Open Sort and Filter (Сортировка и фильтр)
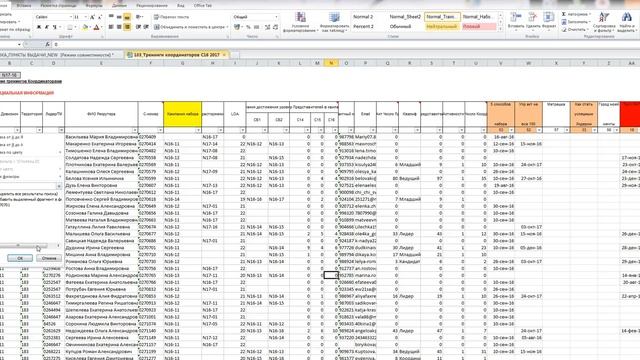 pos(604,22)
